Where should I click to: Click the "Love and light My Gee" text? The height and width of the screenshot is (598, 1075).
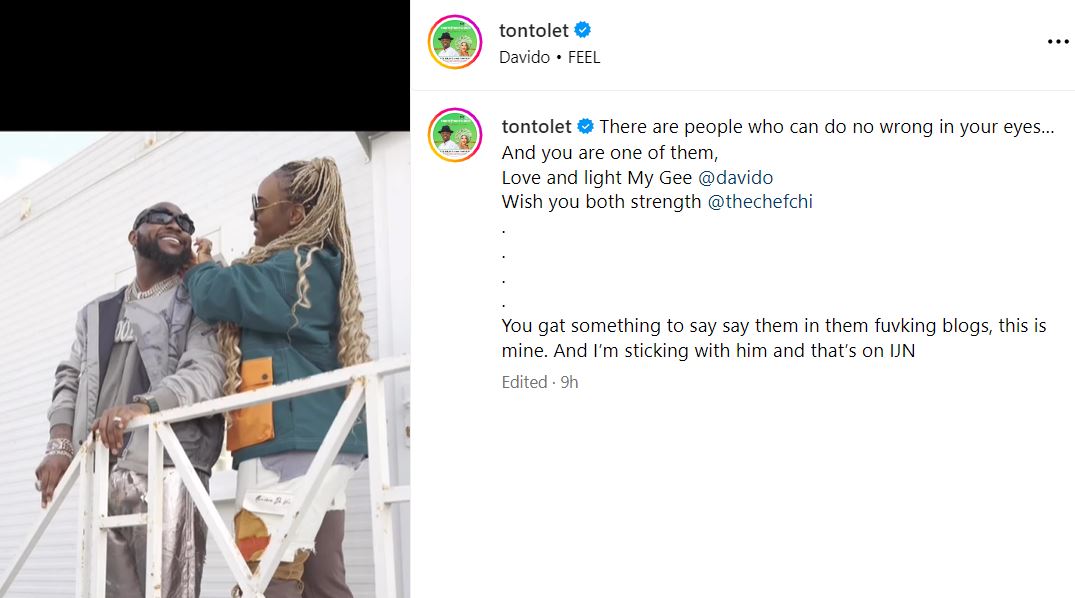[x=596, y=178]
